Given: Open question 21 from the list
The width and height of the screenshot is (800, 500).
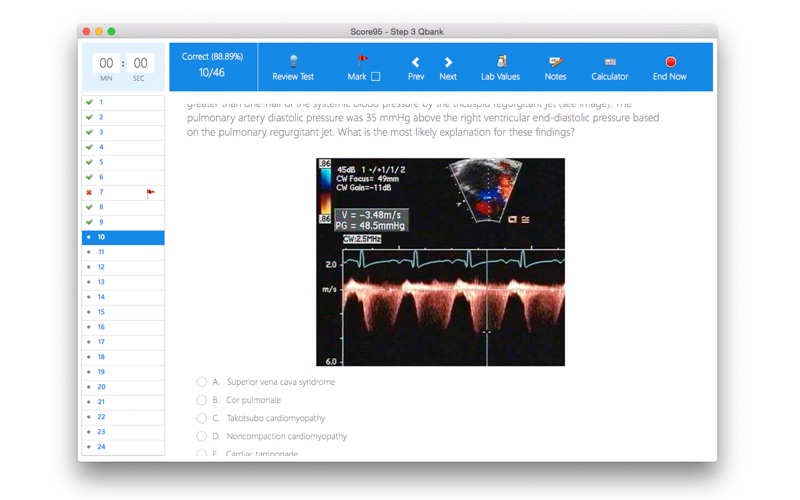Looking at the screenshot, I should [x=123, y=402].
